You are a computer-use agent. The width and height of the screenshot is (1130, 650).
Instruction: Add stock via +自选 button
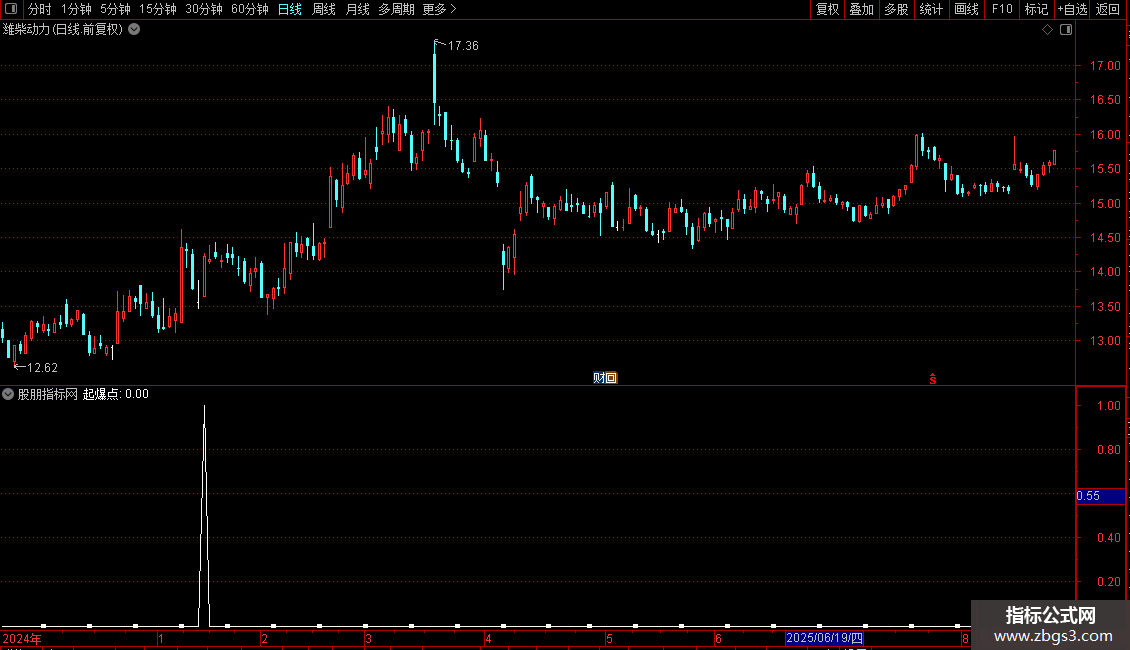coord(1072,9)
